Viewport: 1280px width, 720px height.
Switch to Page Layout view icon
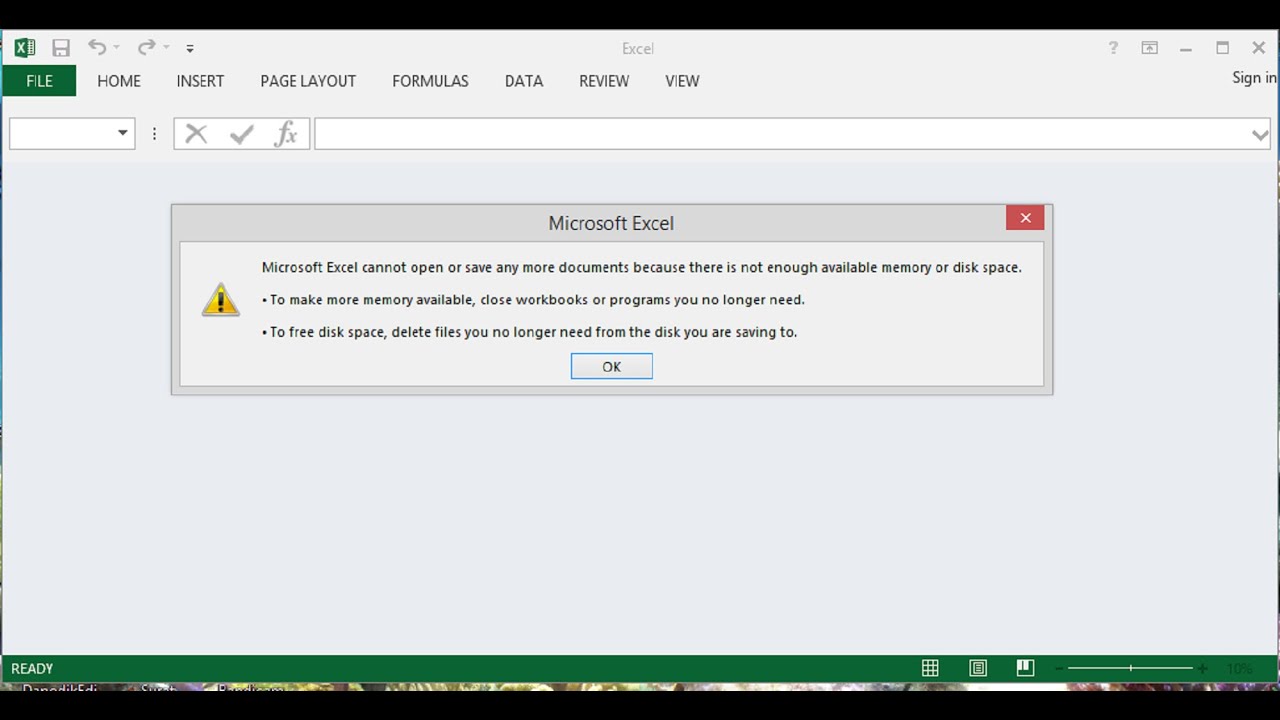[978, 668]
